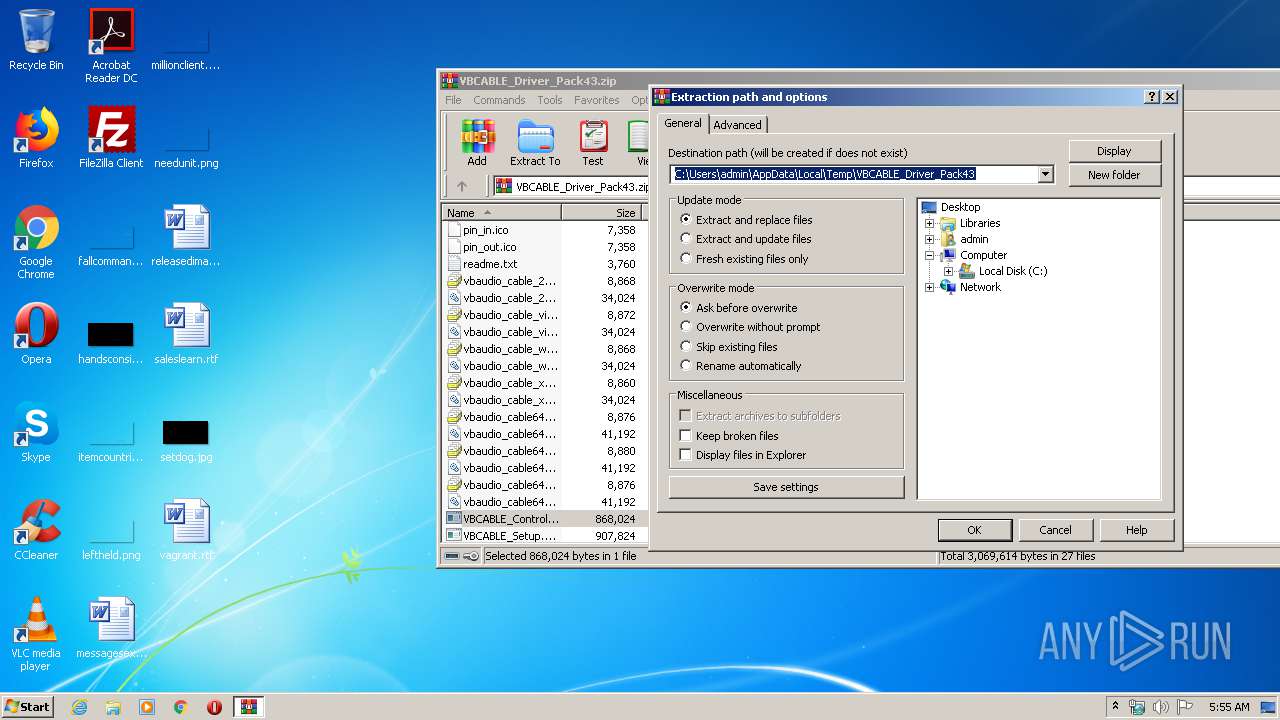Open VLC media player desktop shortcut
This screenshot has width=1280, height=720.
tap(36, 634)
